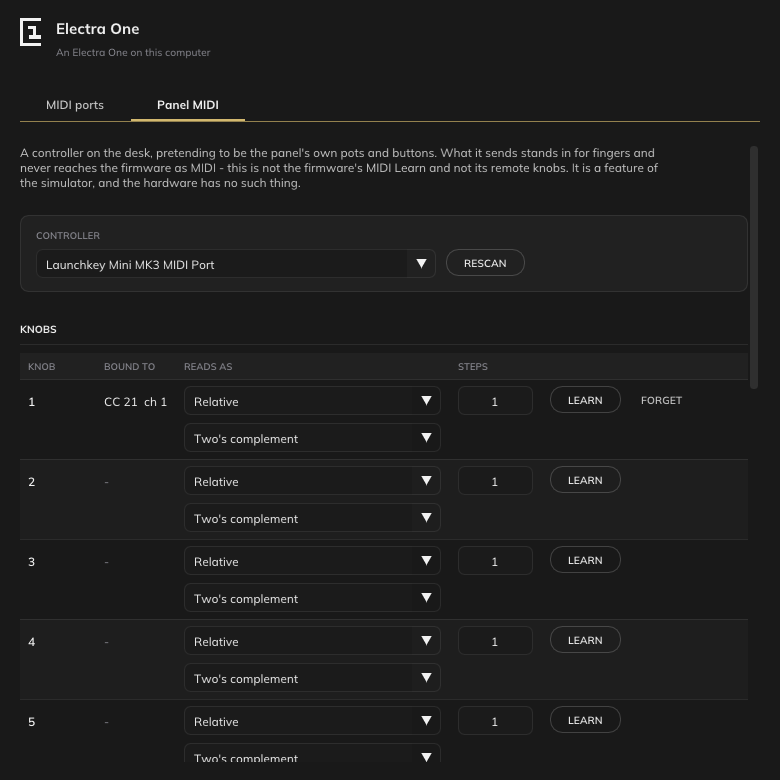Click the 'Electra One' title text
The image size is (780, 780).
pyautogui.click(x=98, y=29)
